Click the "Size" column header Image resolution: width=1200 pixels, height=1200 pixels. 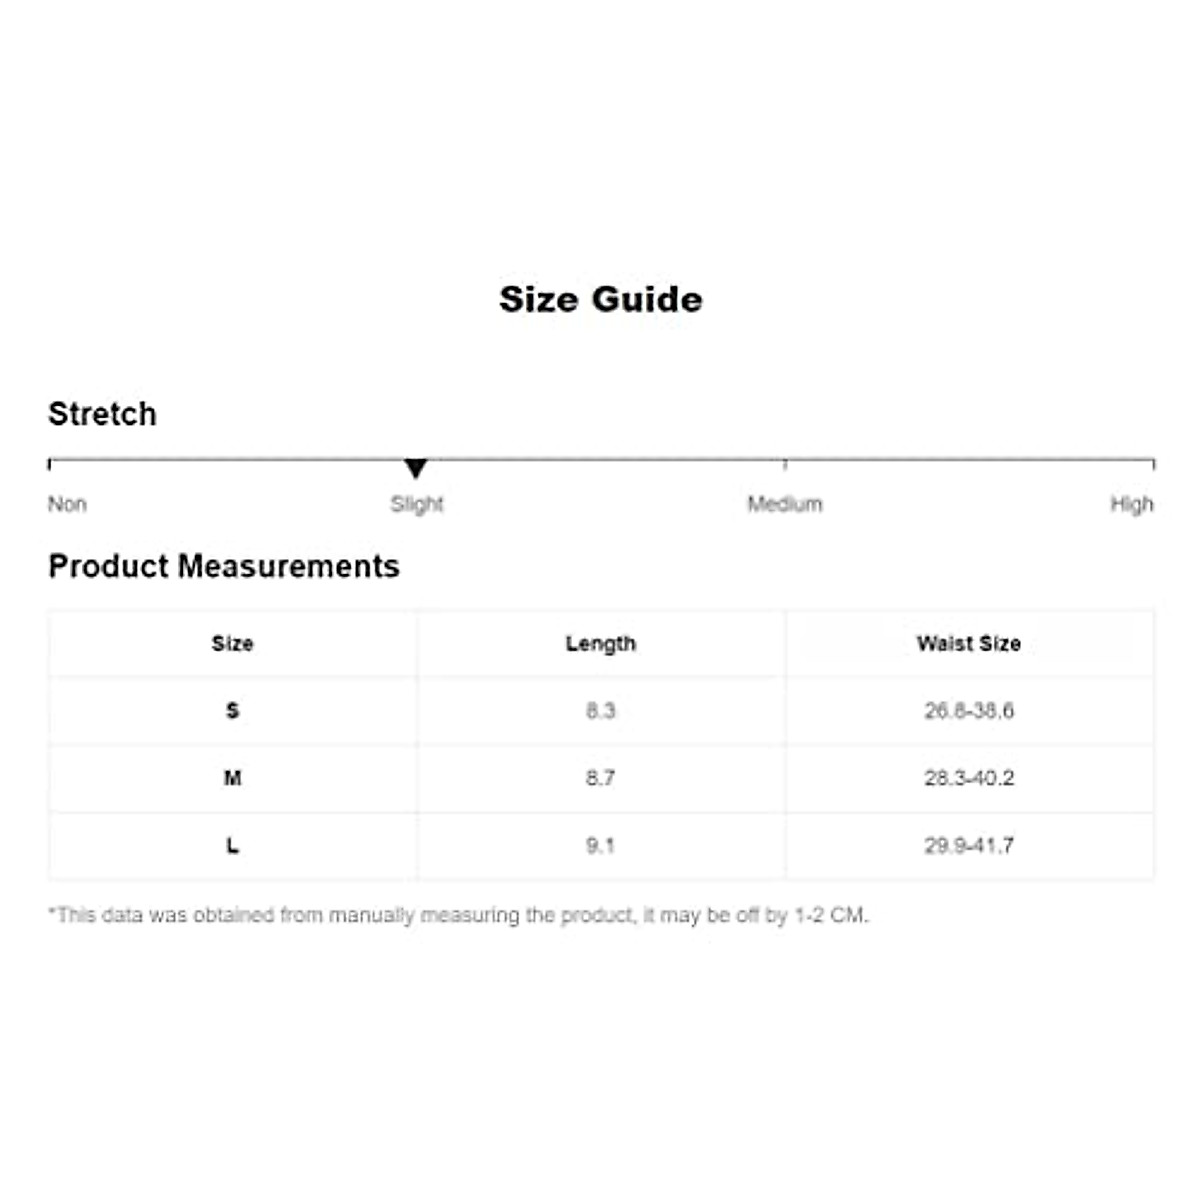pyautogui.click(x=232, y=644)
